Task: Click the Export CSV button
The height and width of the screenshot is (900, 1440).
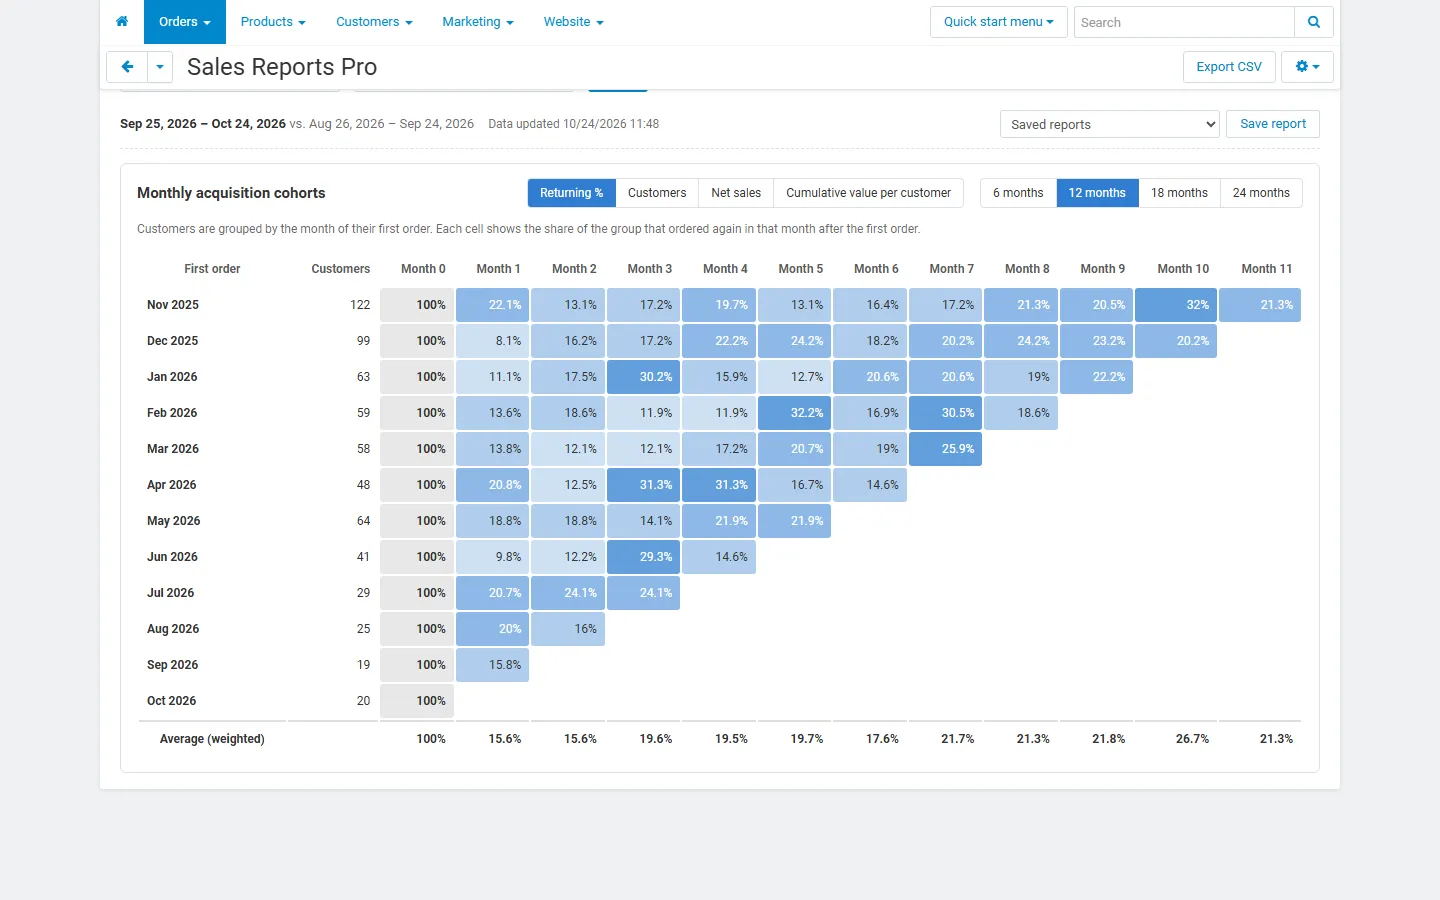Action: [1229, 67]
